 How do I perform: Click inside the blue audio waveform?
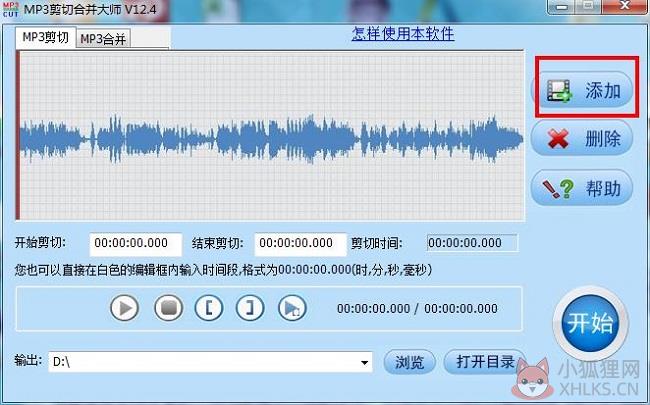tap(272, 139)
